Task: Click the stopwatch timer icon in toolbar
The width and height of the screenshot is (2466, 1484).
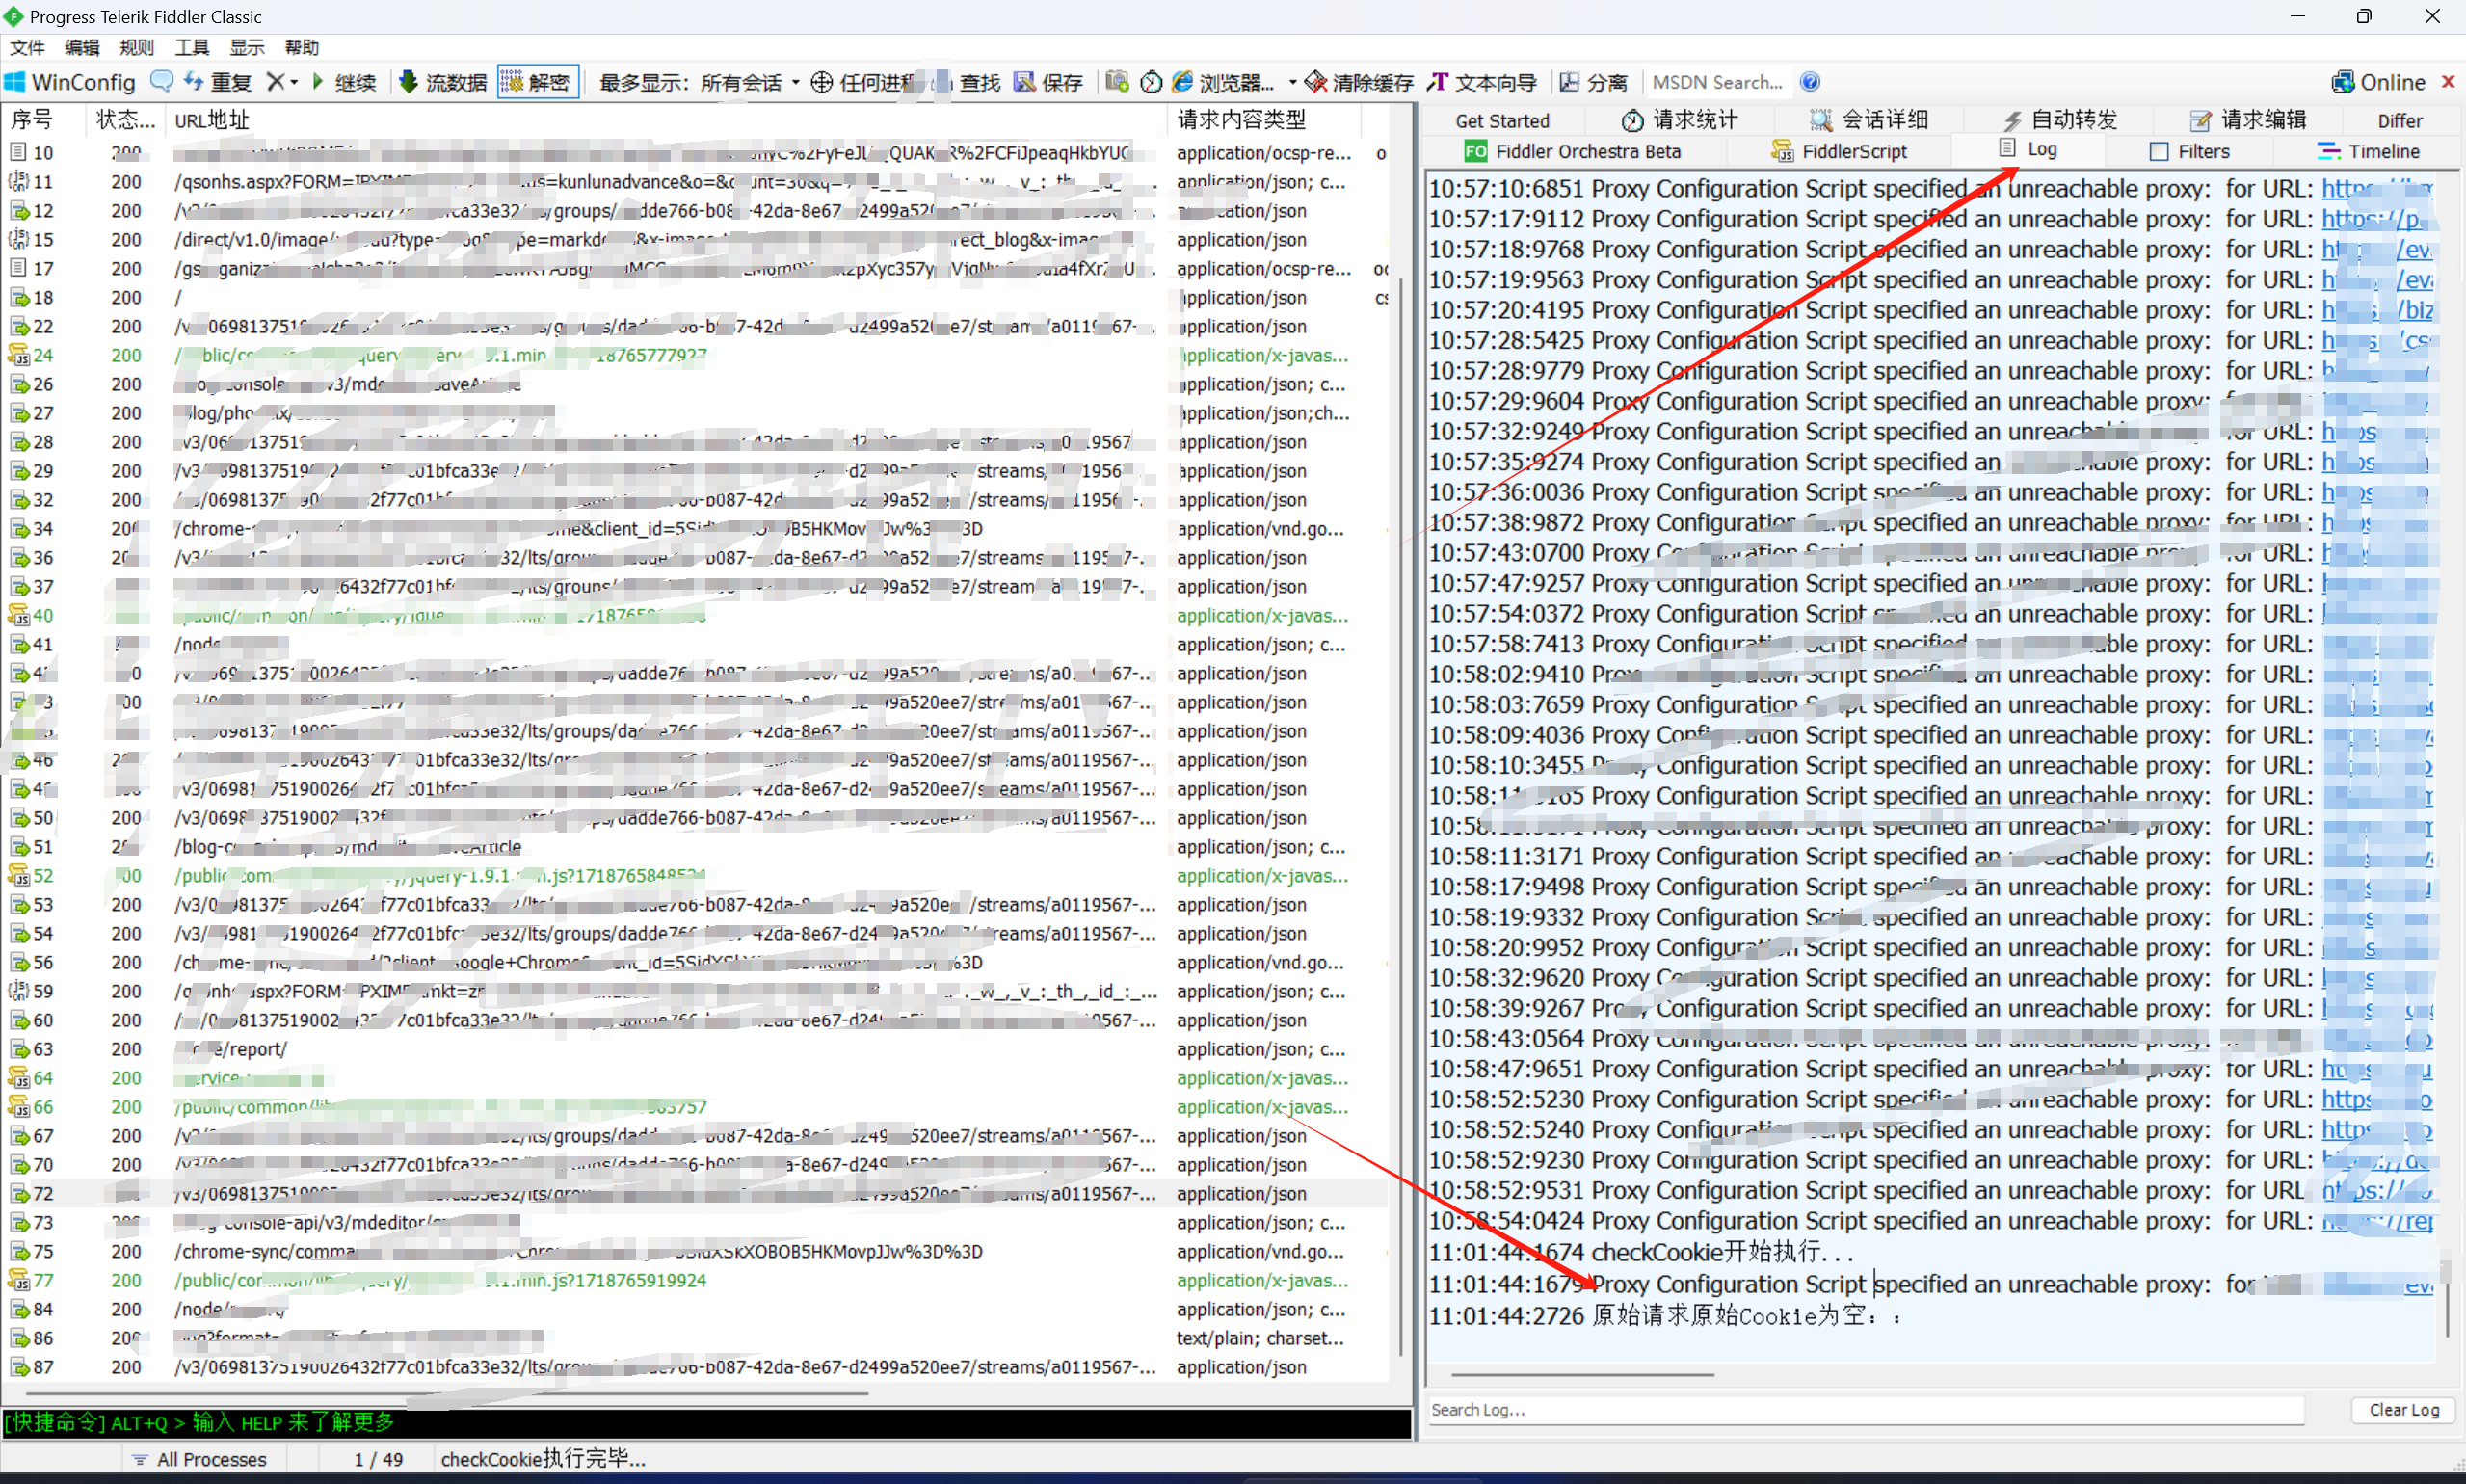Action: pos(1151,82)
